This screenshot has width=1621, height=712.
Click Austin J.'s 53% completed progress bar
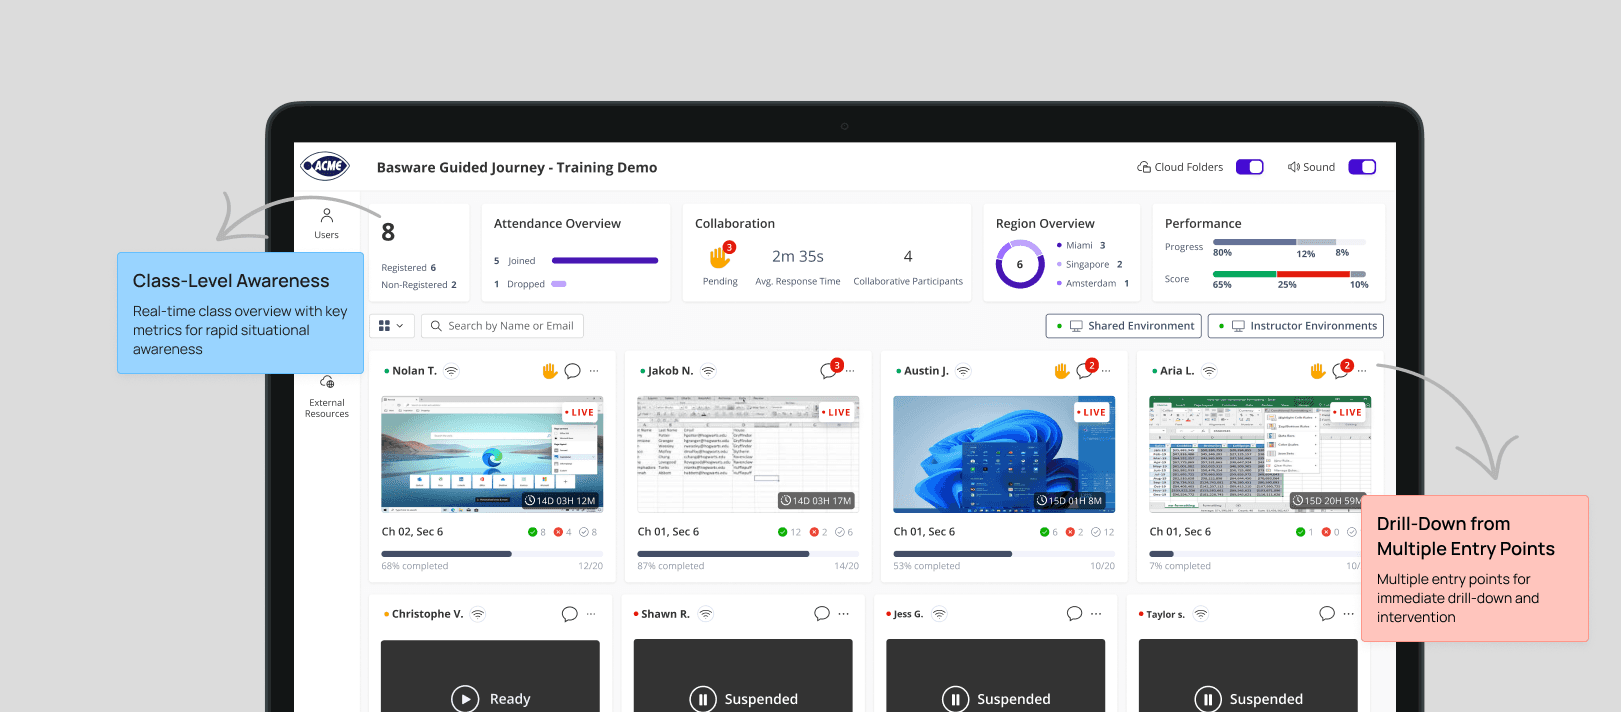(1004, 554)
